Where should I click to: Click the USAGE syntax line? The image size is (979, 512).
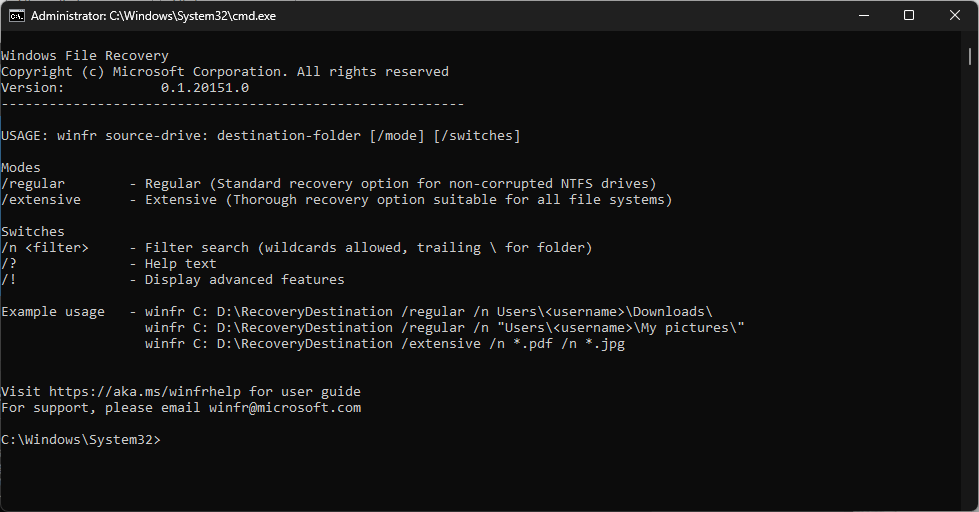pyautogui.click(x=261, y=136)
